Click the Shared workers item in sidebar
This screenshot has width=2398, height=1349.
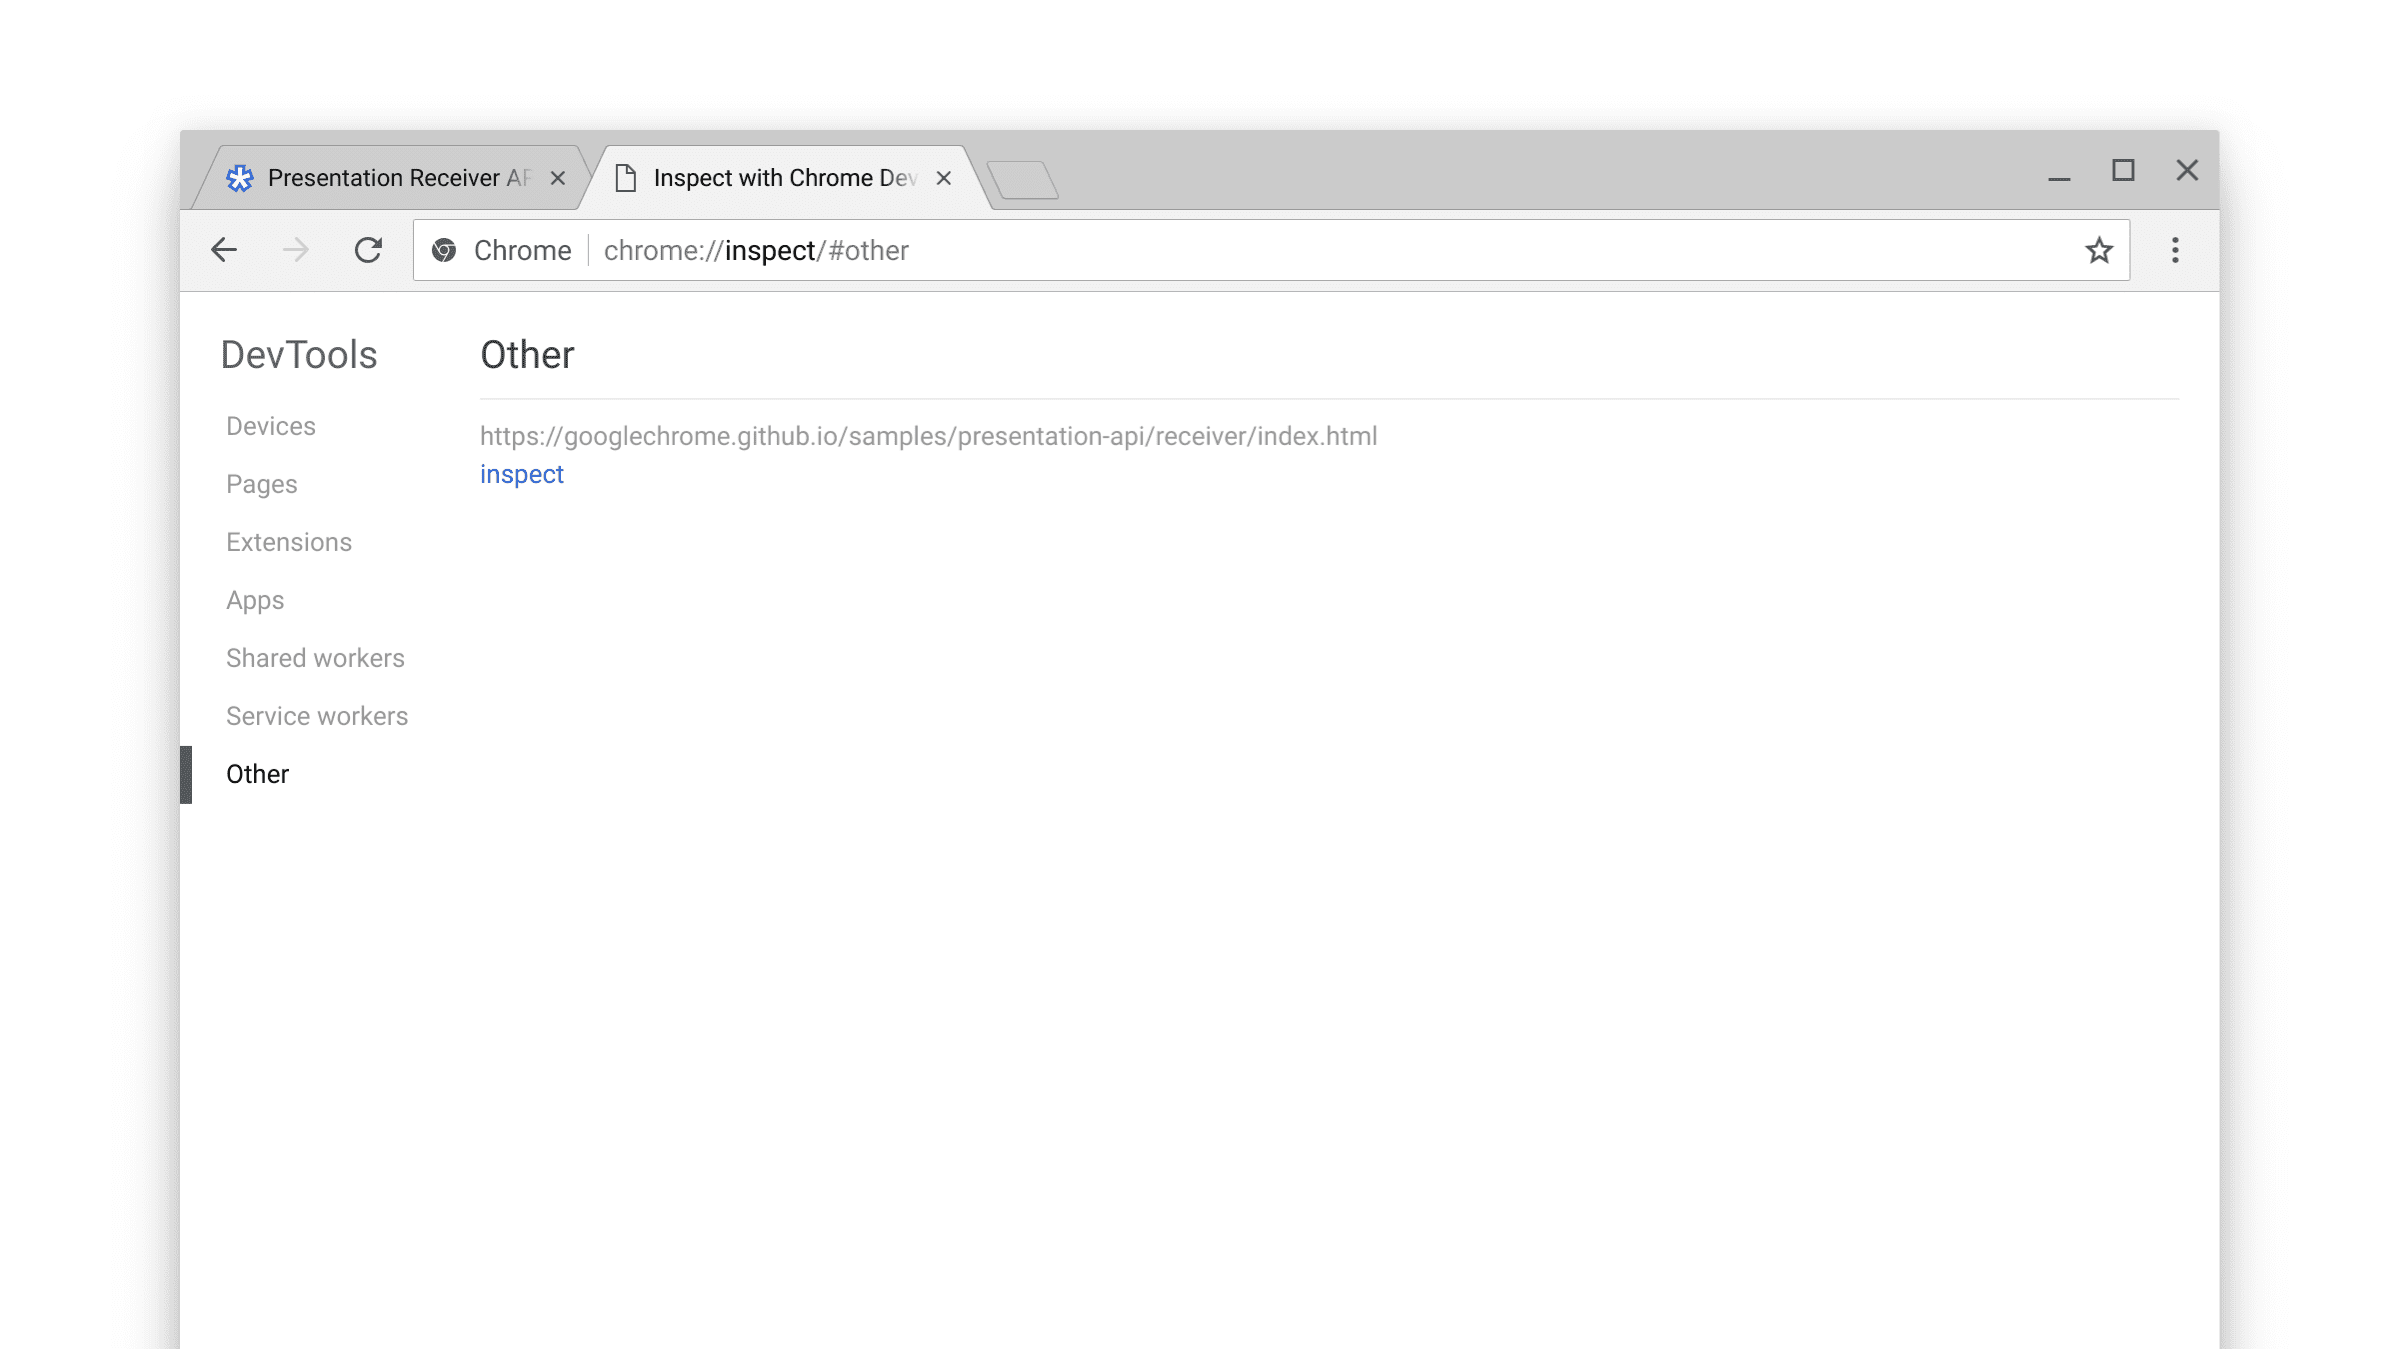316,657
